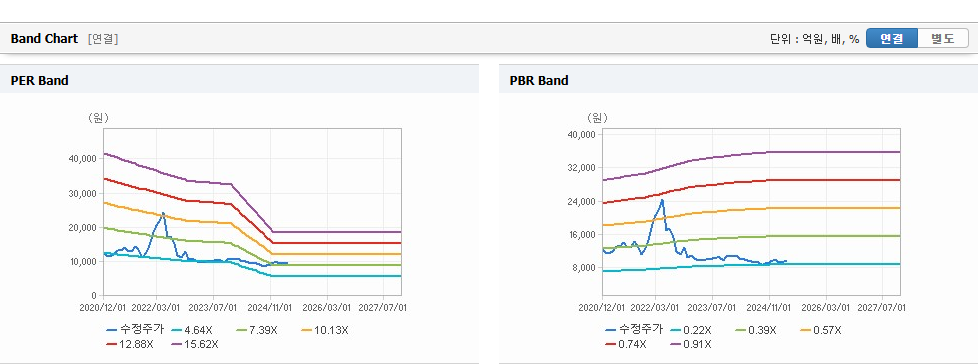Click the 40,000 y-axis label in PER Band
The width and height of the screenshot is (978, 364).
(x=82, y=159)
